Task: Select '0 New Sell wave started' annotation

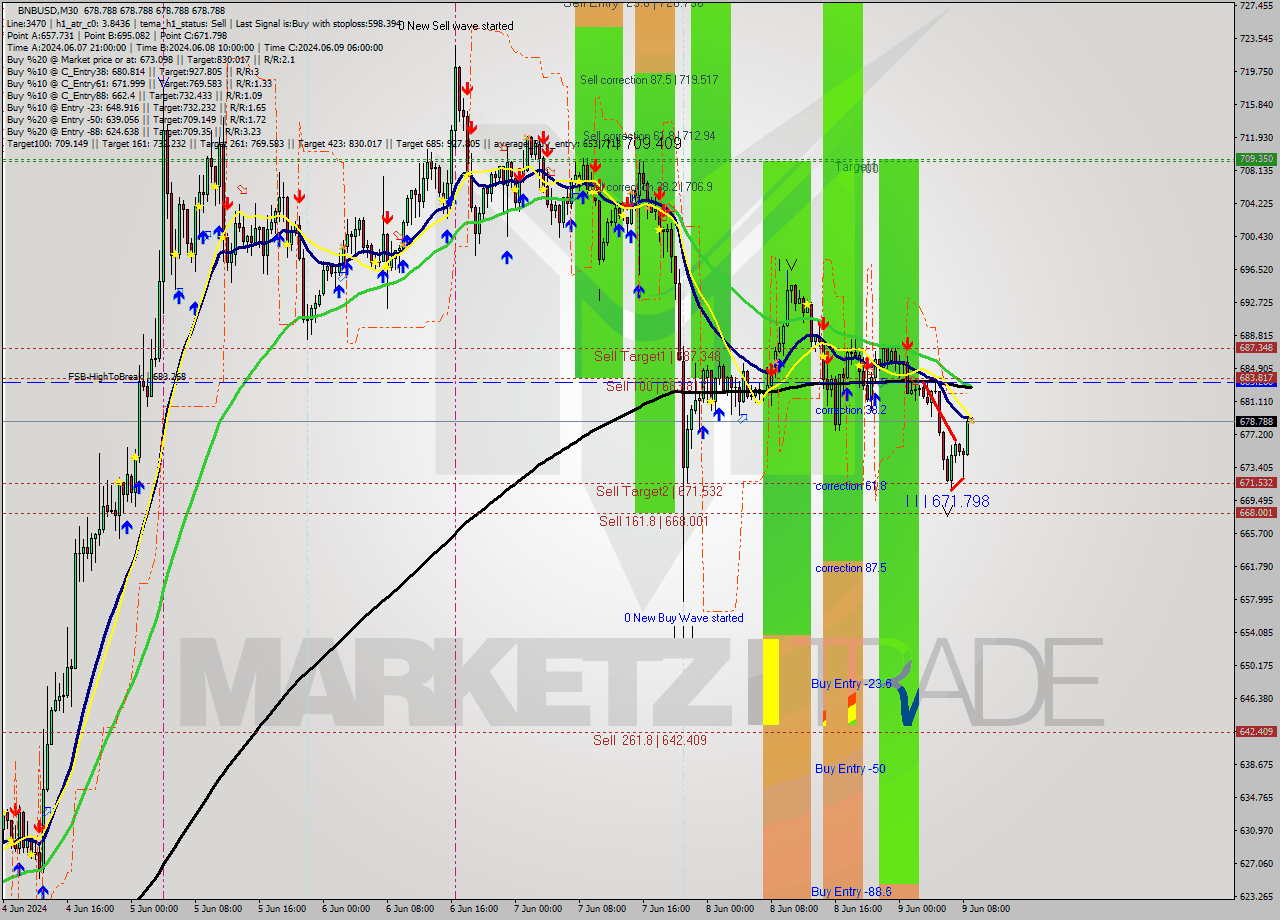Action: point(456,26)
